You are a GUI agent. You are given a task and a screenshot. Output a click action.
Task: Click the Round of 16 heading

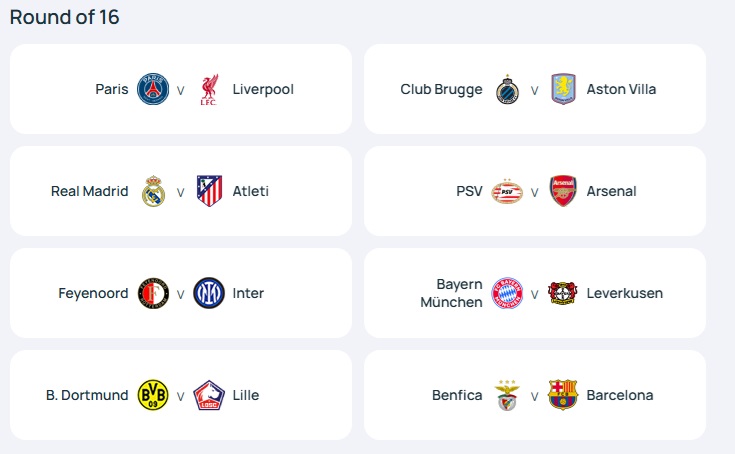(64, 17)
